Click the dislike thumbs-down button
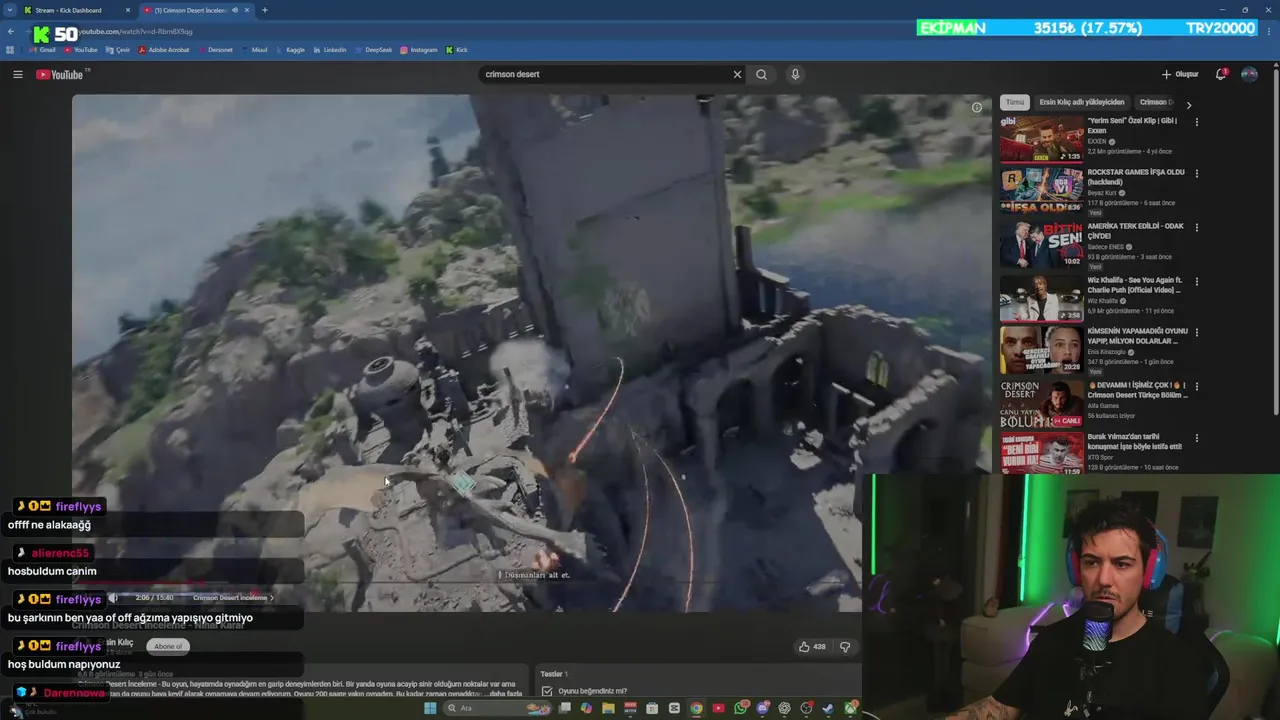The image size is (1280, 720). click(846, 647)
